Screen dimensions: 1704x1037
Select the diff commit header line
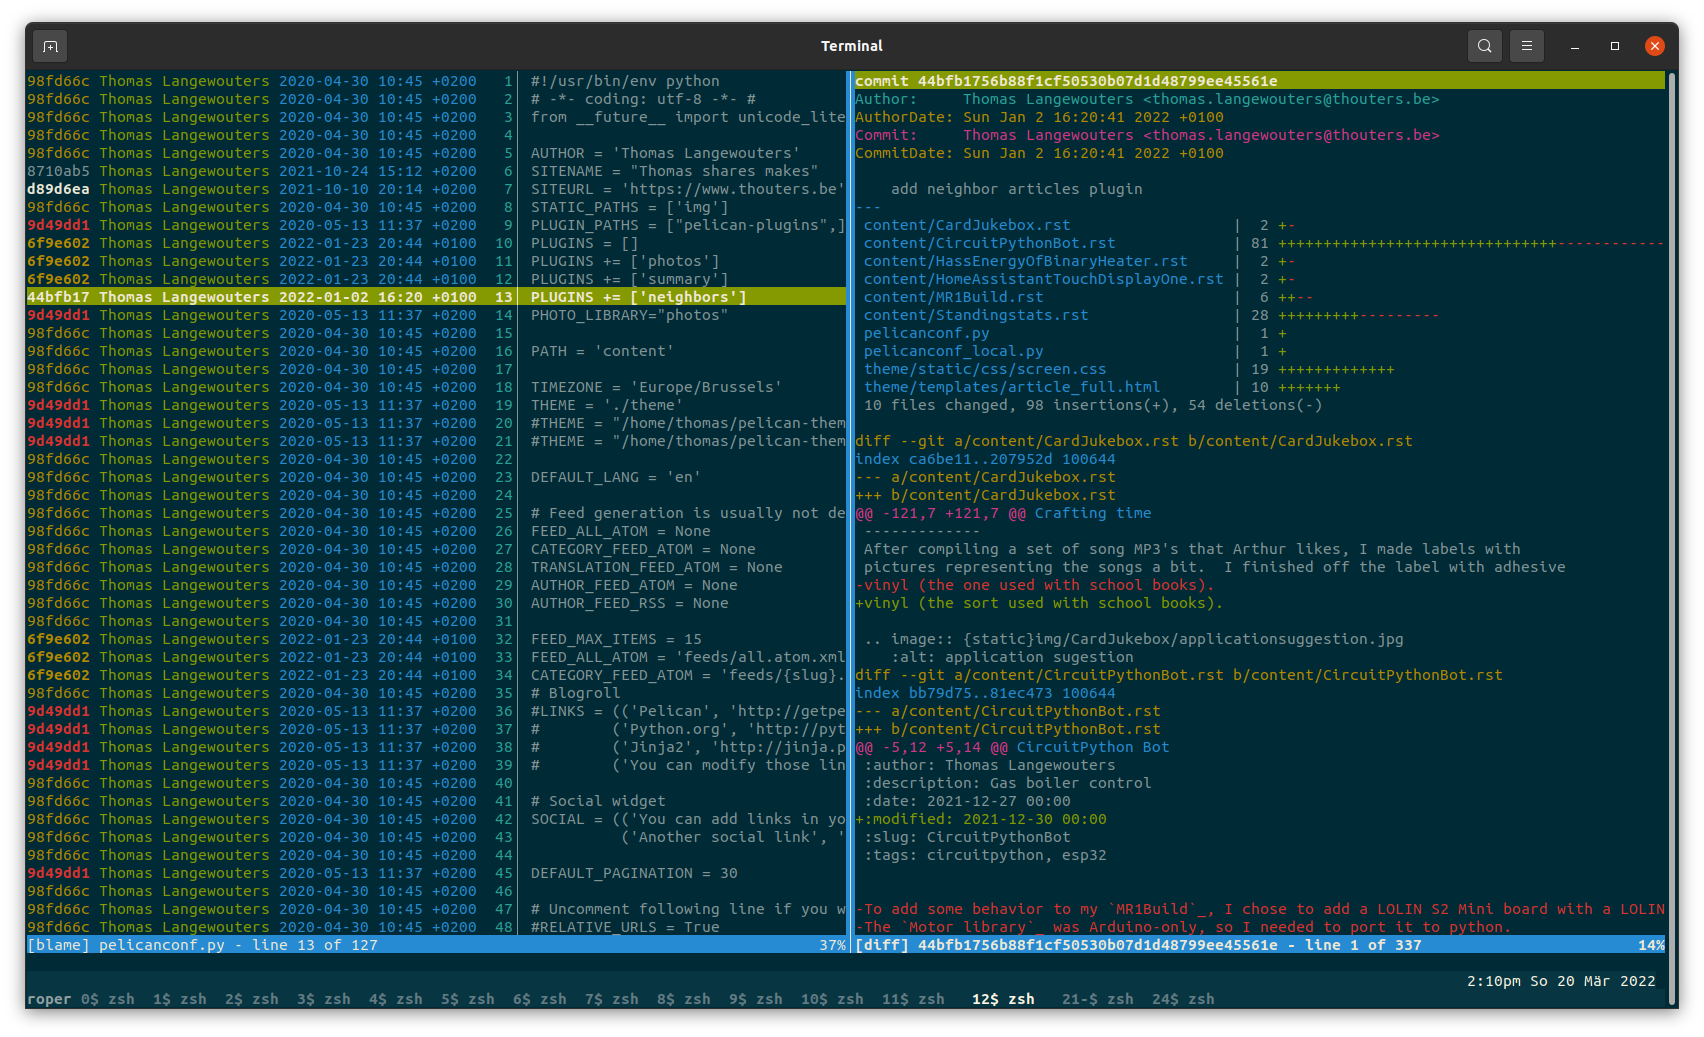pyautogui.click(x=1259, y=81)
